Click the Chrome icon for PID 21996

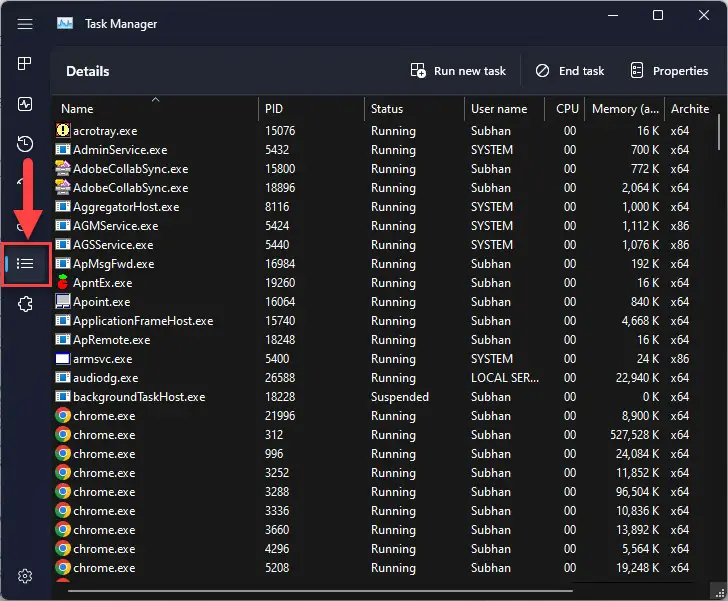pos(63,415)
